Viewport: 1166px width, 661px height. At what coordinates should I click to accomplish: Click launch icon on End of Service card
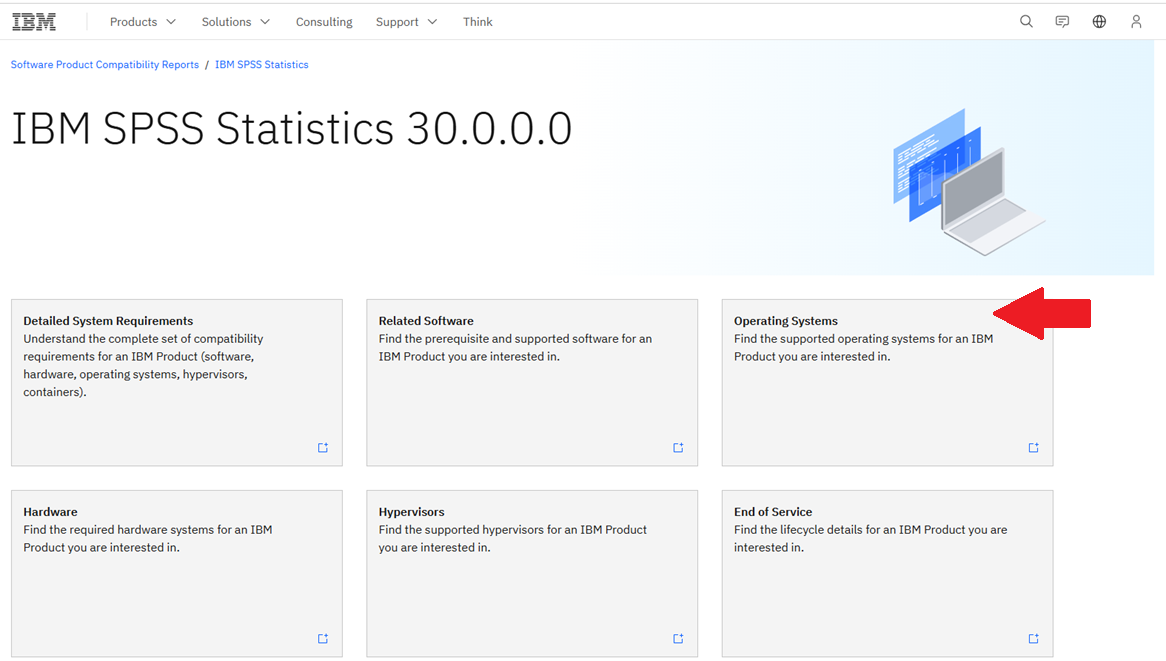pos(1034,639)
